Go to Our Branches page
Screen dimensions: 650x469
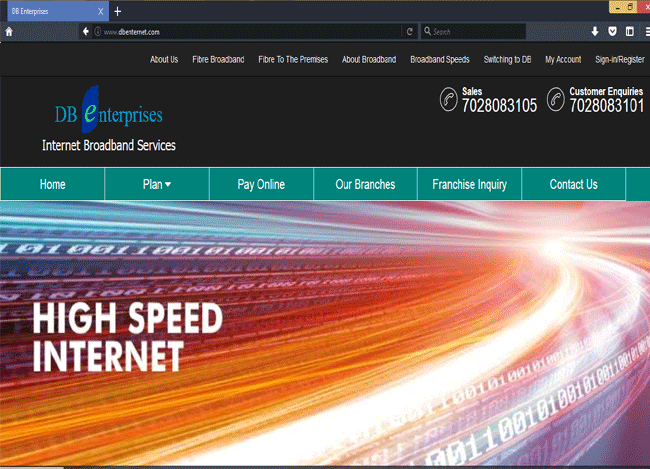(365, 184)
